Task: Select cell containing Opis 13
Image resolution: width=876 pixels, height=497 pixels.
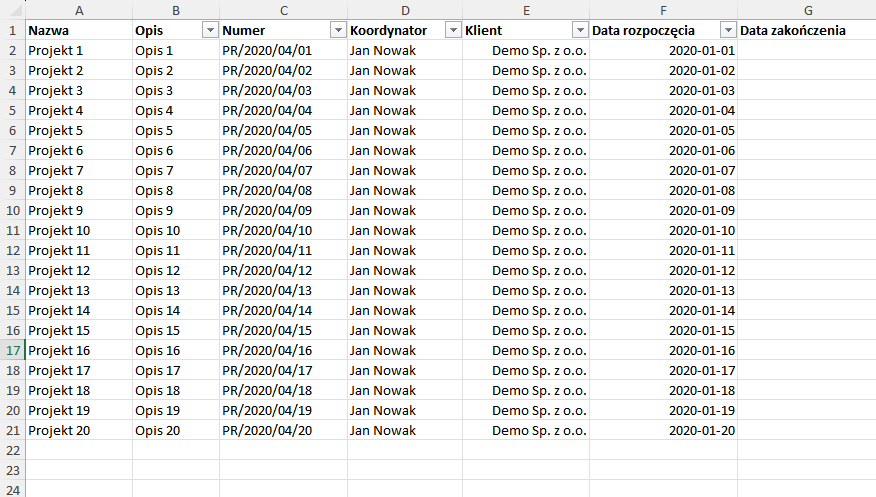Action: [x=176, y=290]
